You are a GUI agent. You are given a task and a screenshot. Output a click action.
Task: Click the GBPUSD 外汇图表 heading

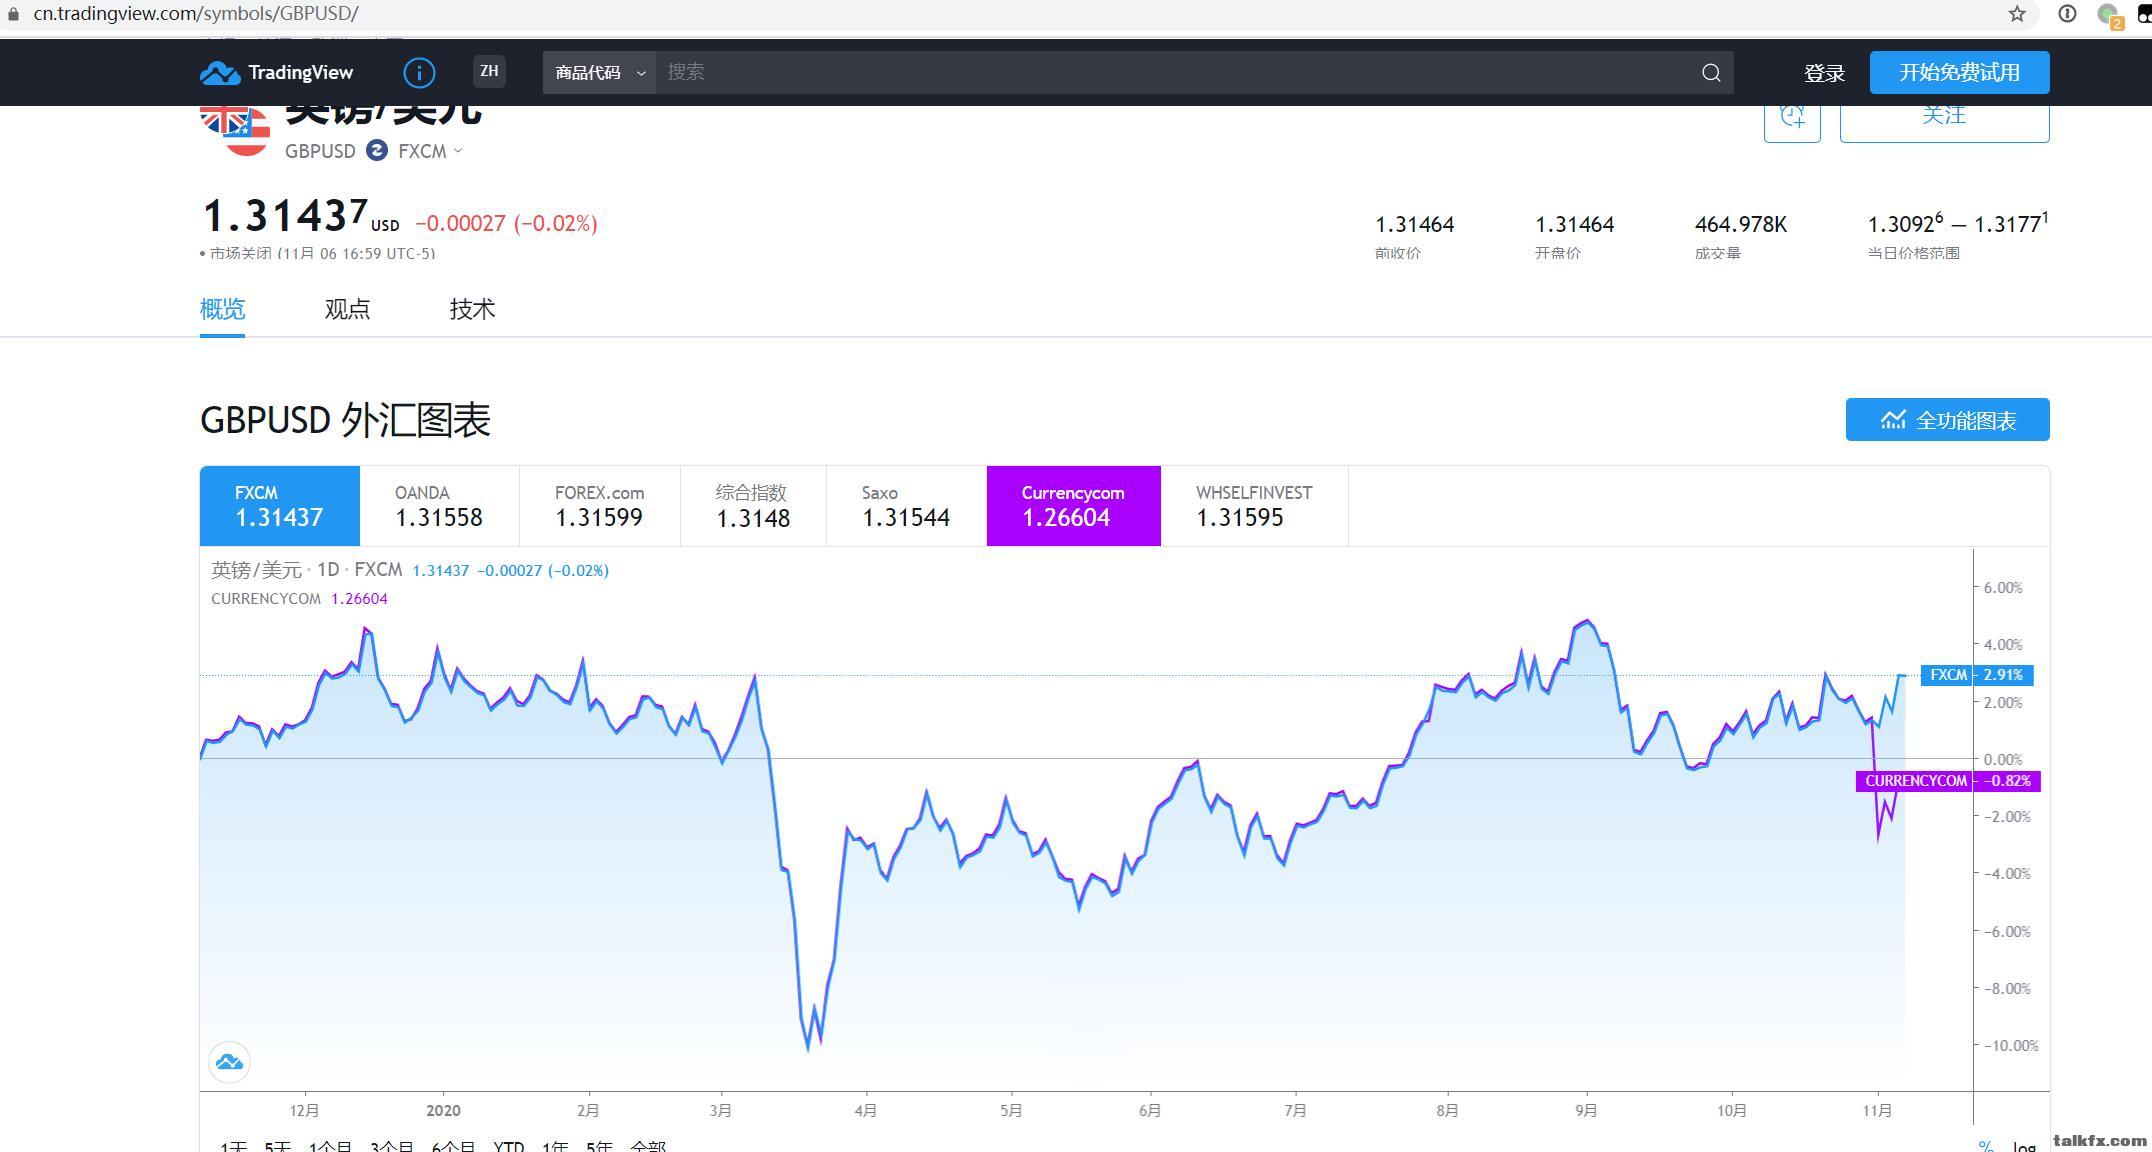click(345, 420)
